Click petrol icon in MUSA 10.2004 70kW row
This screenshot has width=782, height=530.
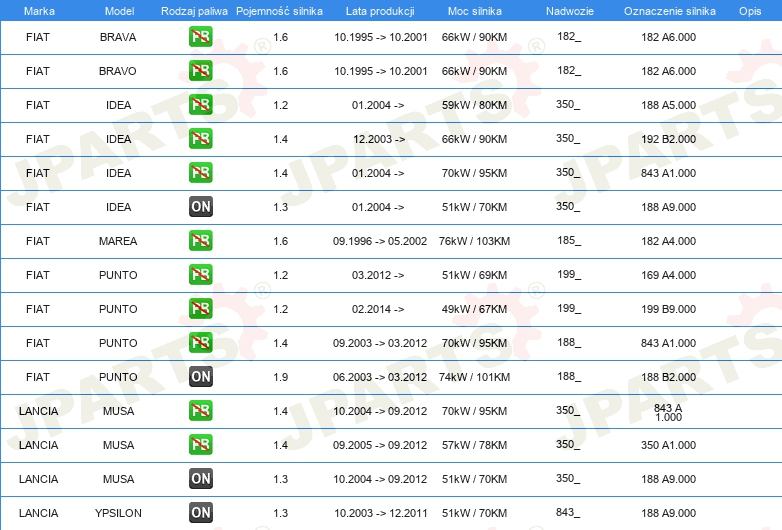(200, 410)
